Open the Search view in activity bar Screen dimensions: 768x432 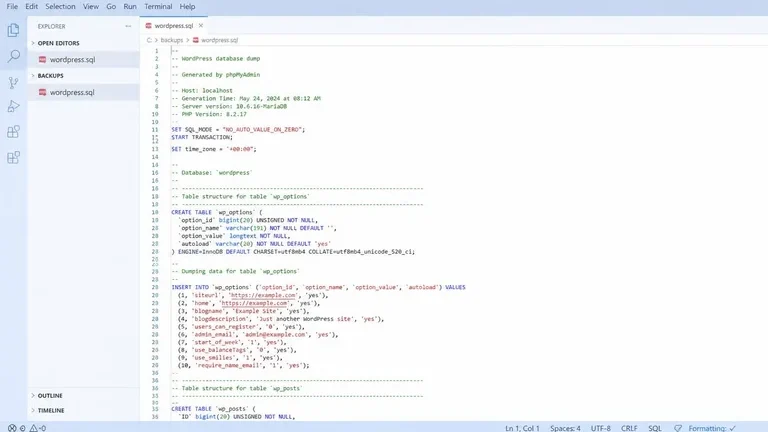[13, 56]
